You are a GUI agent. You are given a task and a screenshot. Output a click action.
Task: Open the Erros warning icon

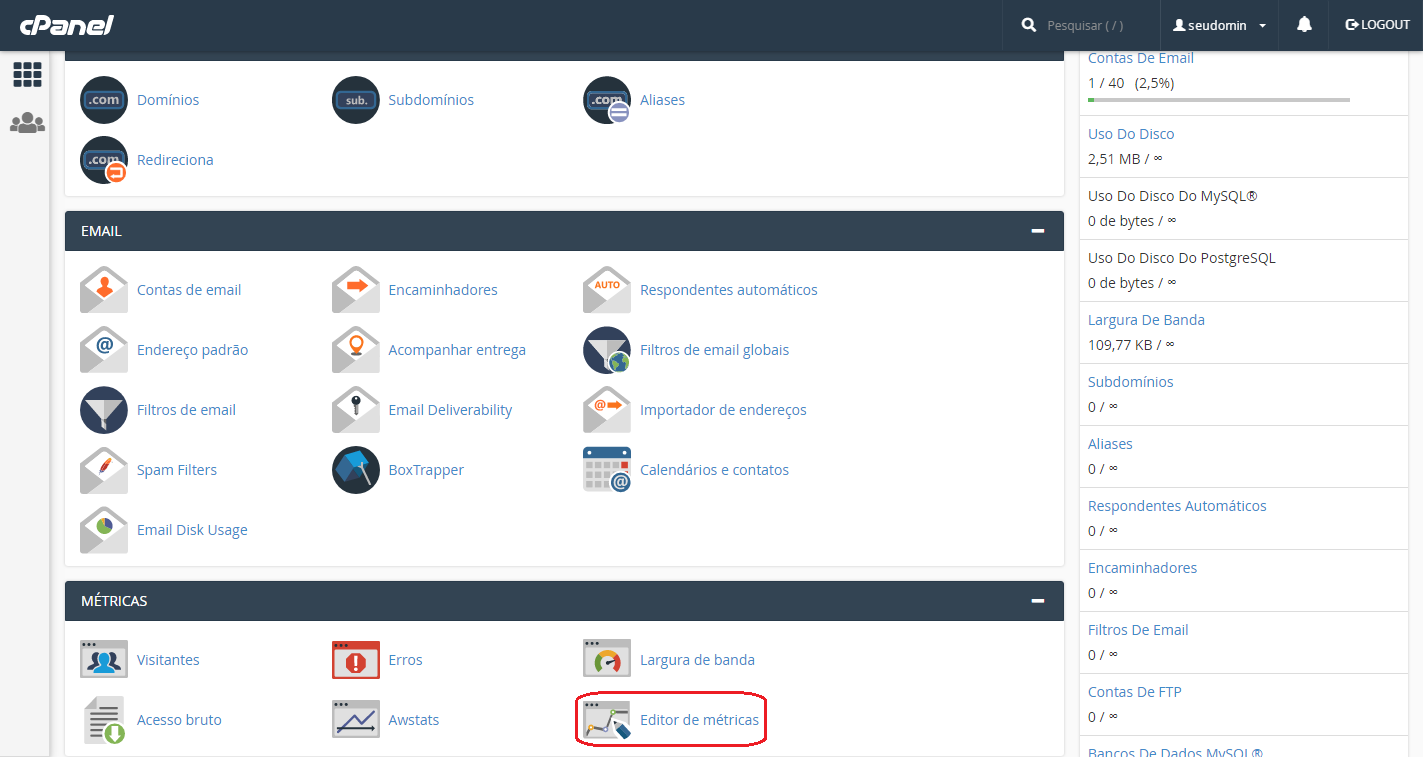point(356,660)
